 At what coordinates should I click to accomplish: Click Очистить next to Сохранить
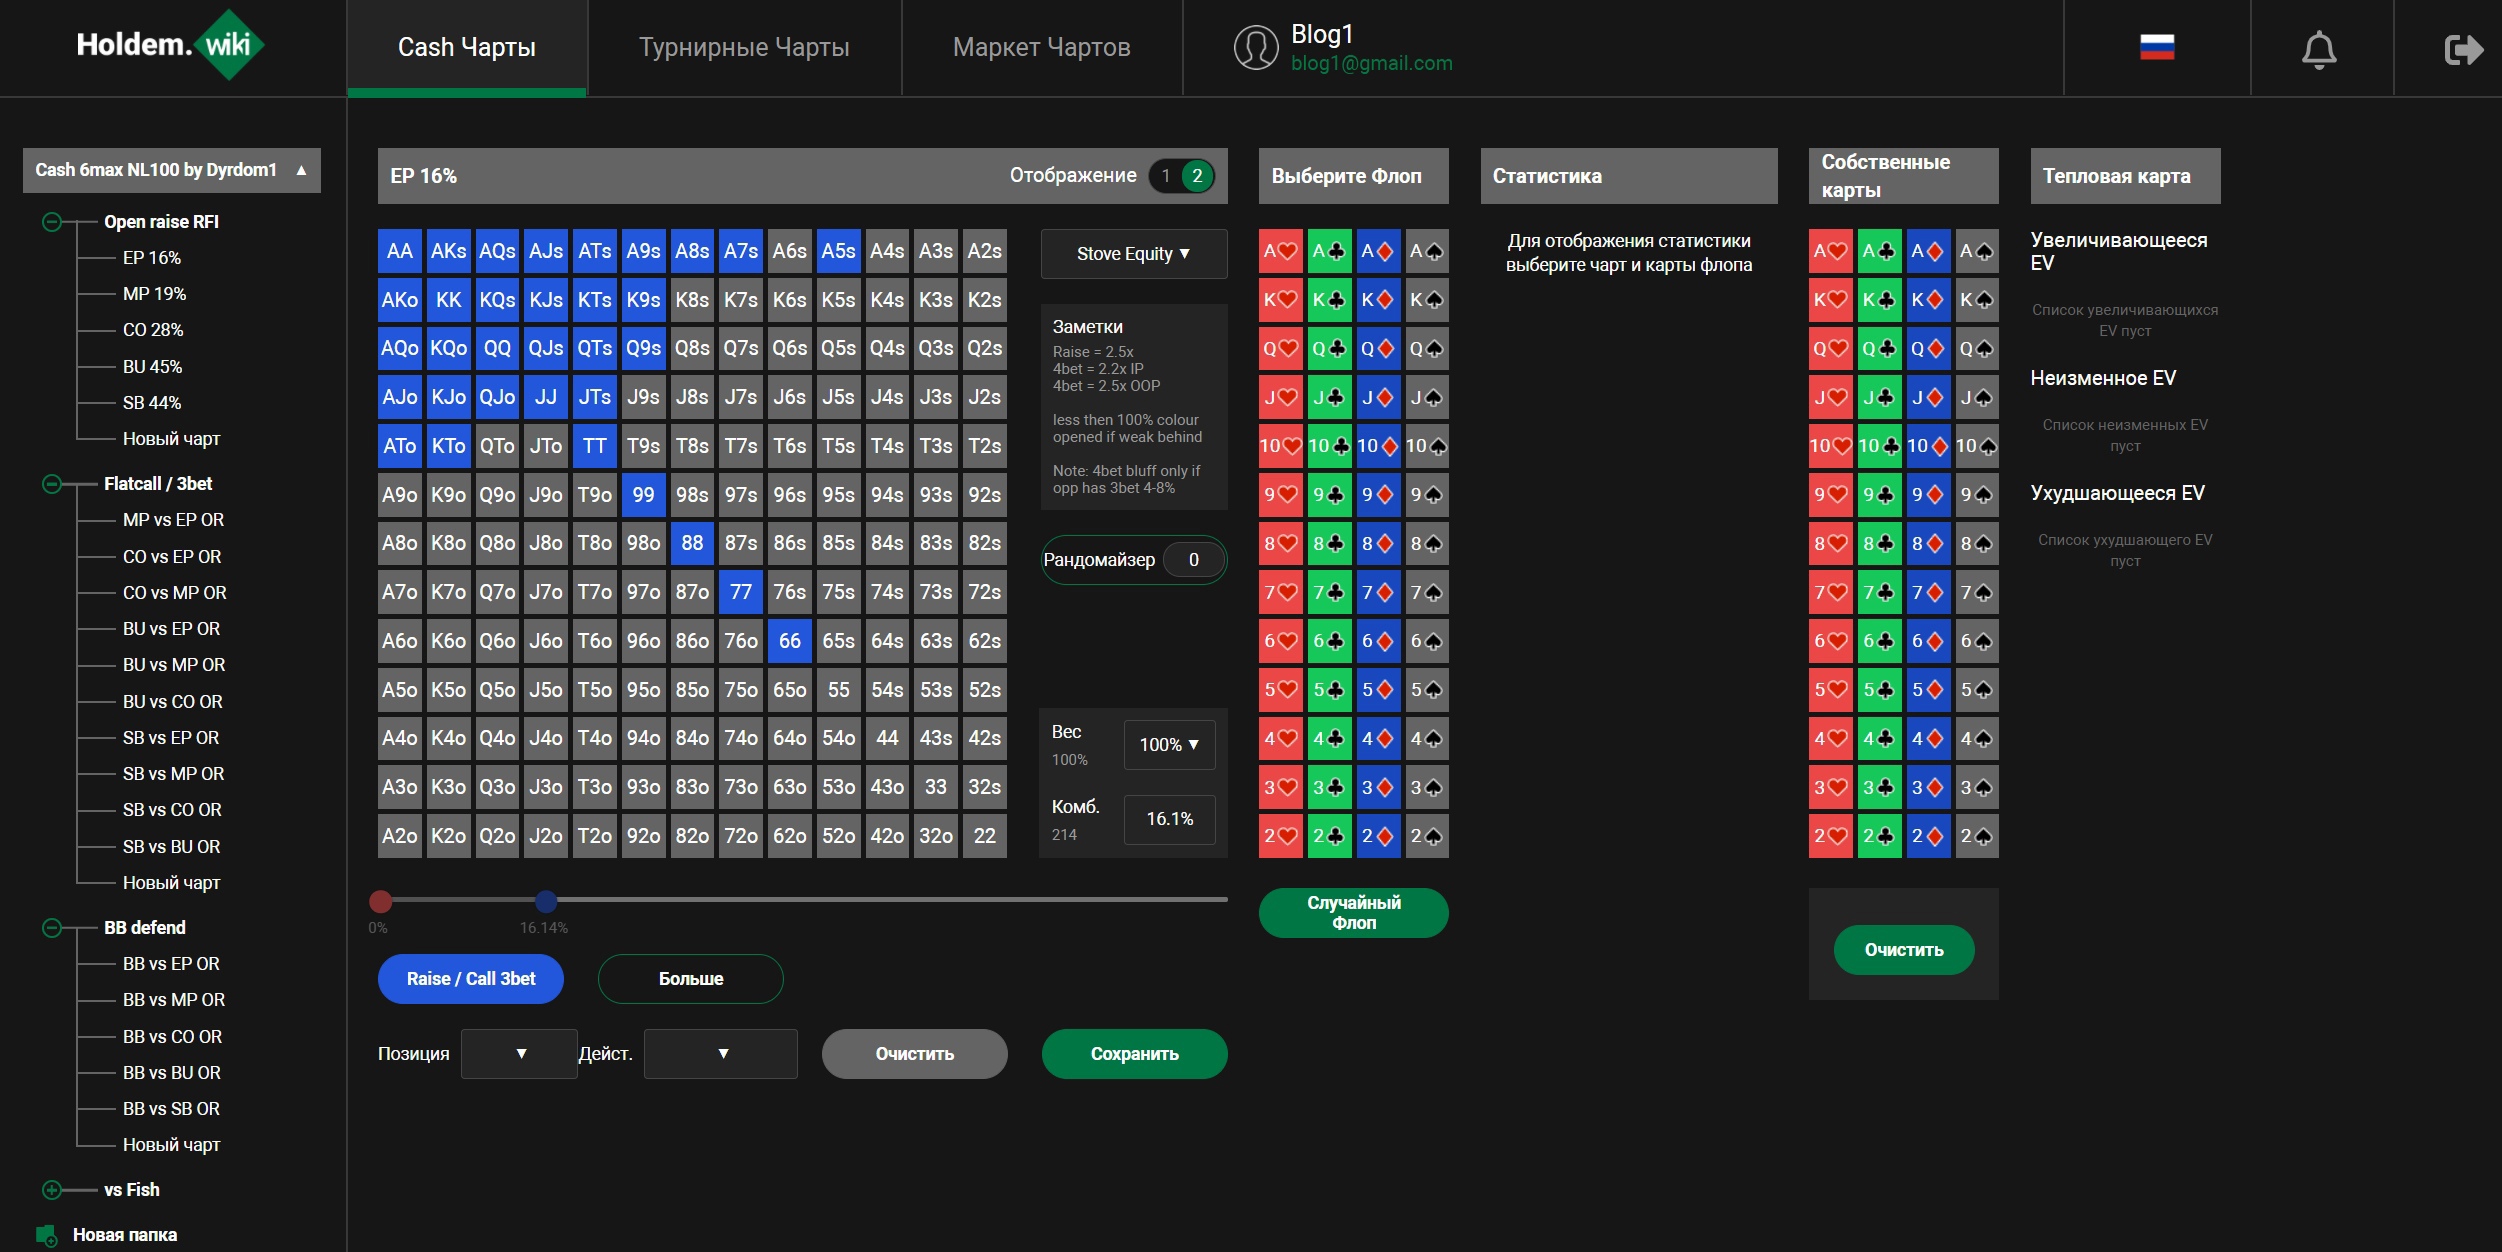coord(915,1054)
